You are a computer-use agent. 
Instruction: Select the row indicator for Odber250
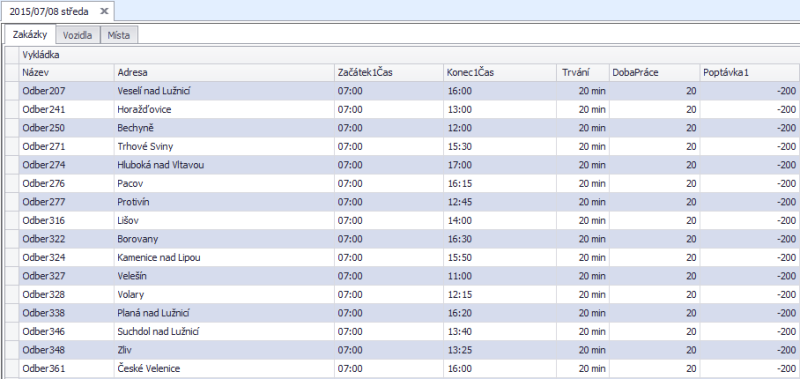point(12,128)
